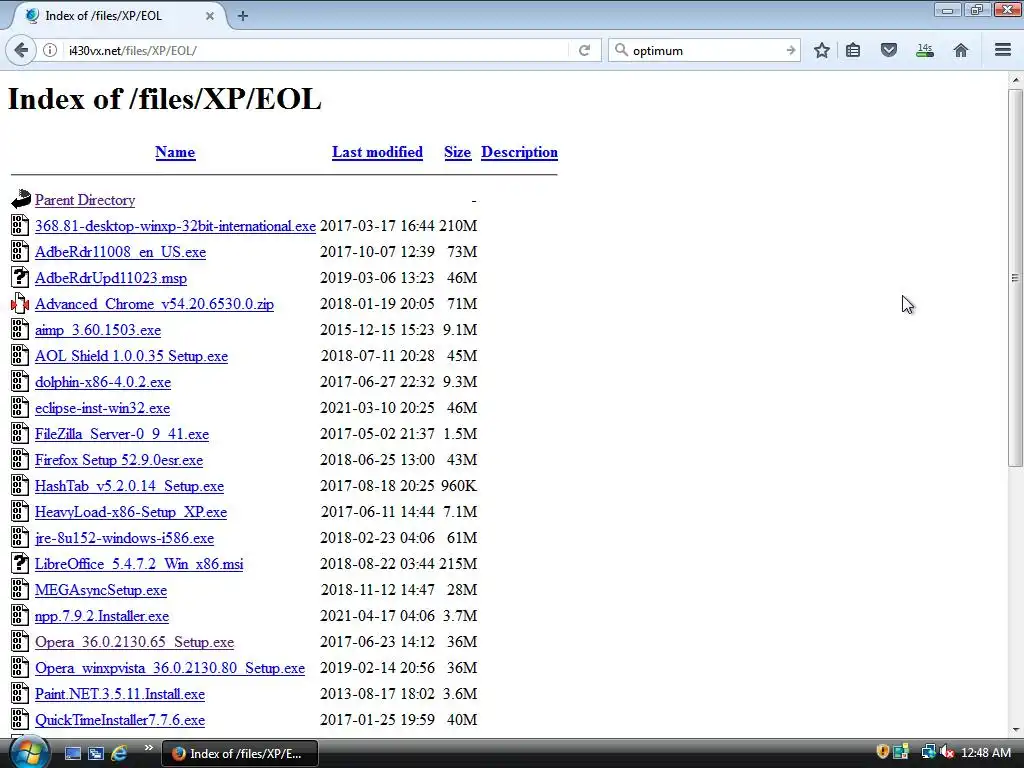Reload the page with the refresh icon

pos(584,50)
